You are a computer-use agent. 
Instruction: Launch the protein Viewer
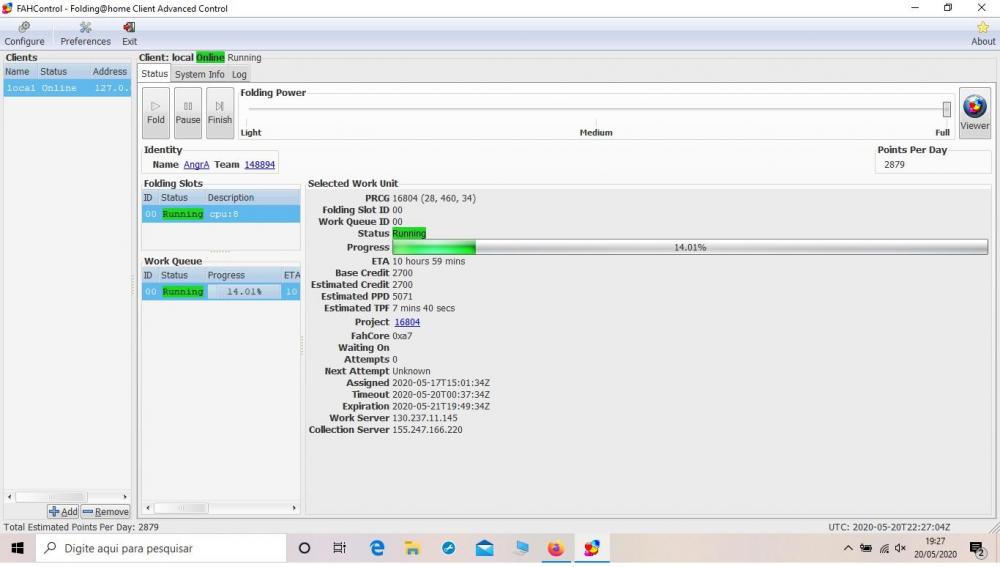coord(974,112)
